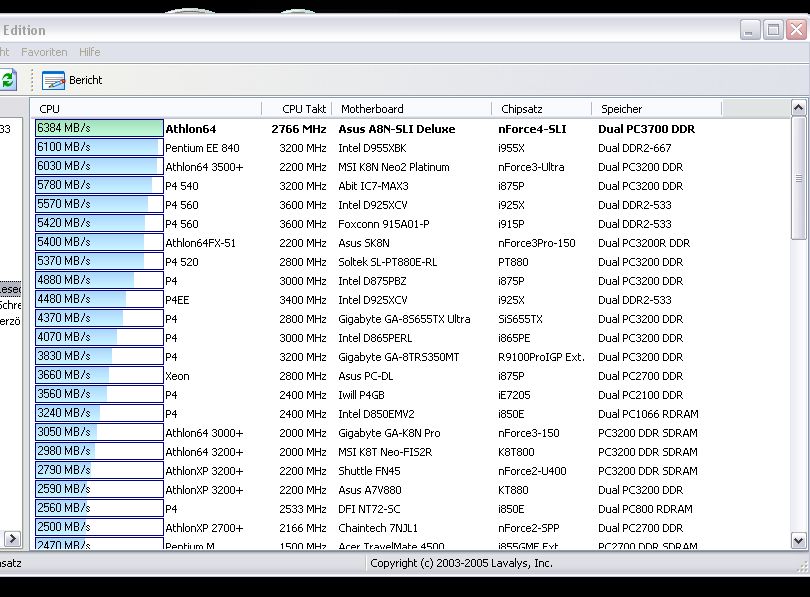Screen dimensions: 810x597
Task: Click the Shuttle FN45 motherboard cell
Action: click(369, 471)
